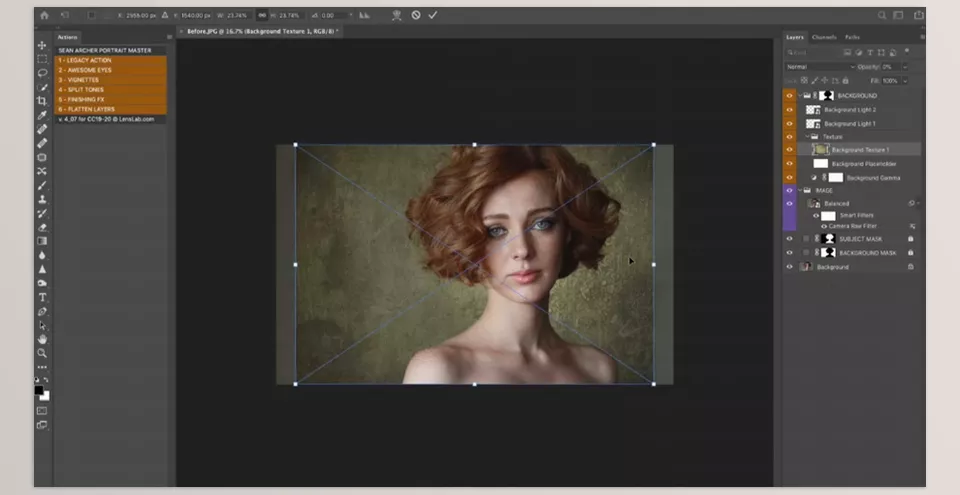Select the Lasso tool
960x495 pixels.
tap(42, 73)
